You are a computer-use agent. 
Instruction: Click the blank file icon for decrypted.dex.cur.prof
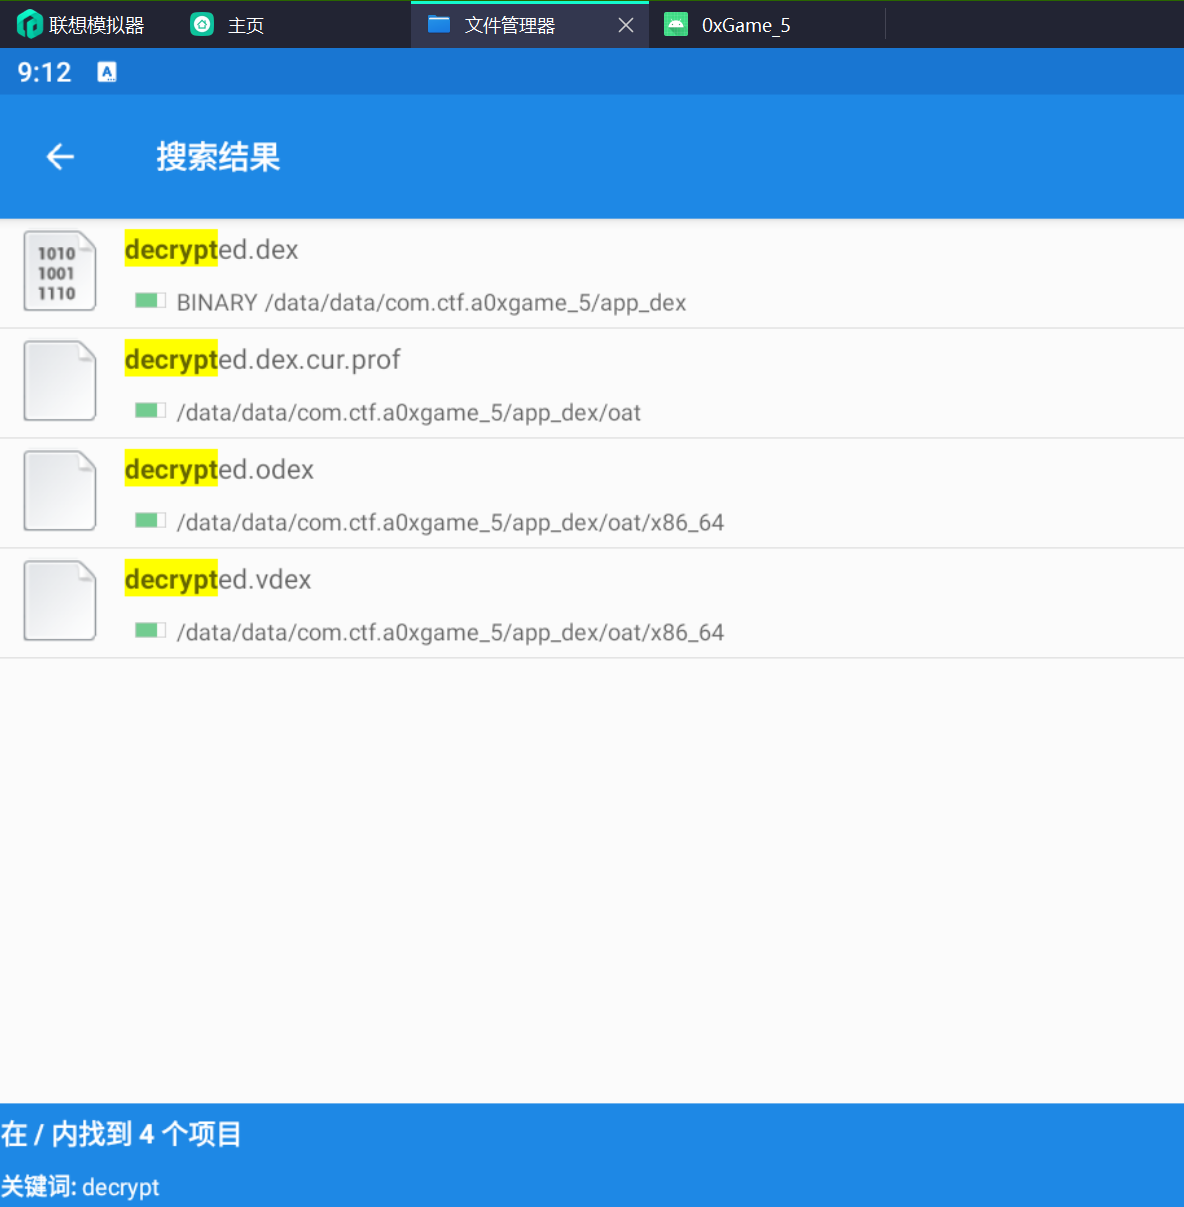tap(60, 381)
